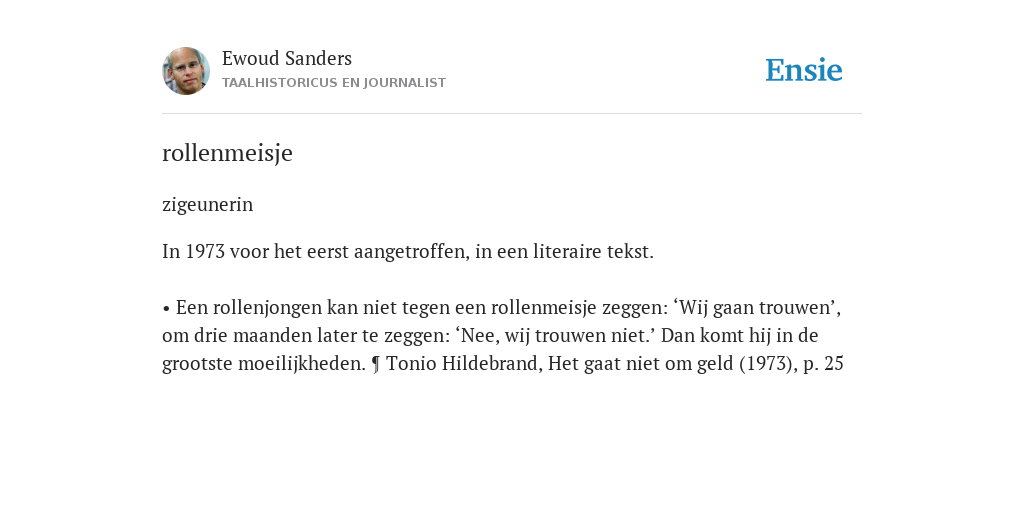Screen dimensions: 1024x512
Task: Click Ewoud Sanders' profile photo
Action: coord(186,71)
